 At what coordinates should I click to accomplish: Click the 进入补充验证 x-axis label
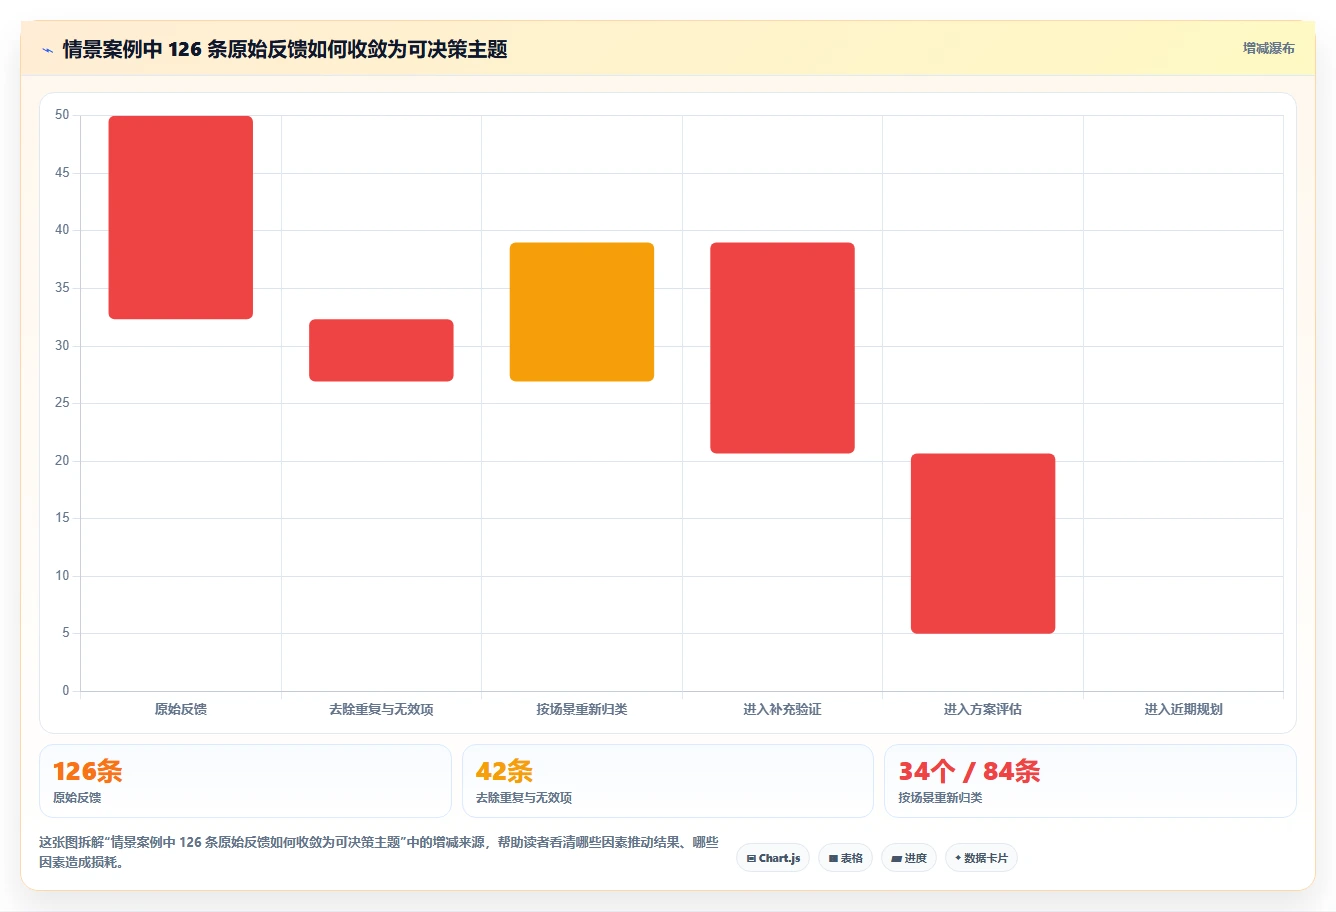click(x=782, y=709)
